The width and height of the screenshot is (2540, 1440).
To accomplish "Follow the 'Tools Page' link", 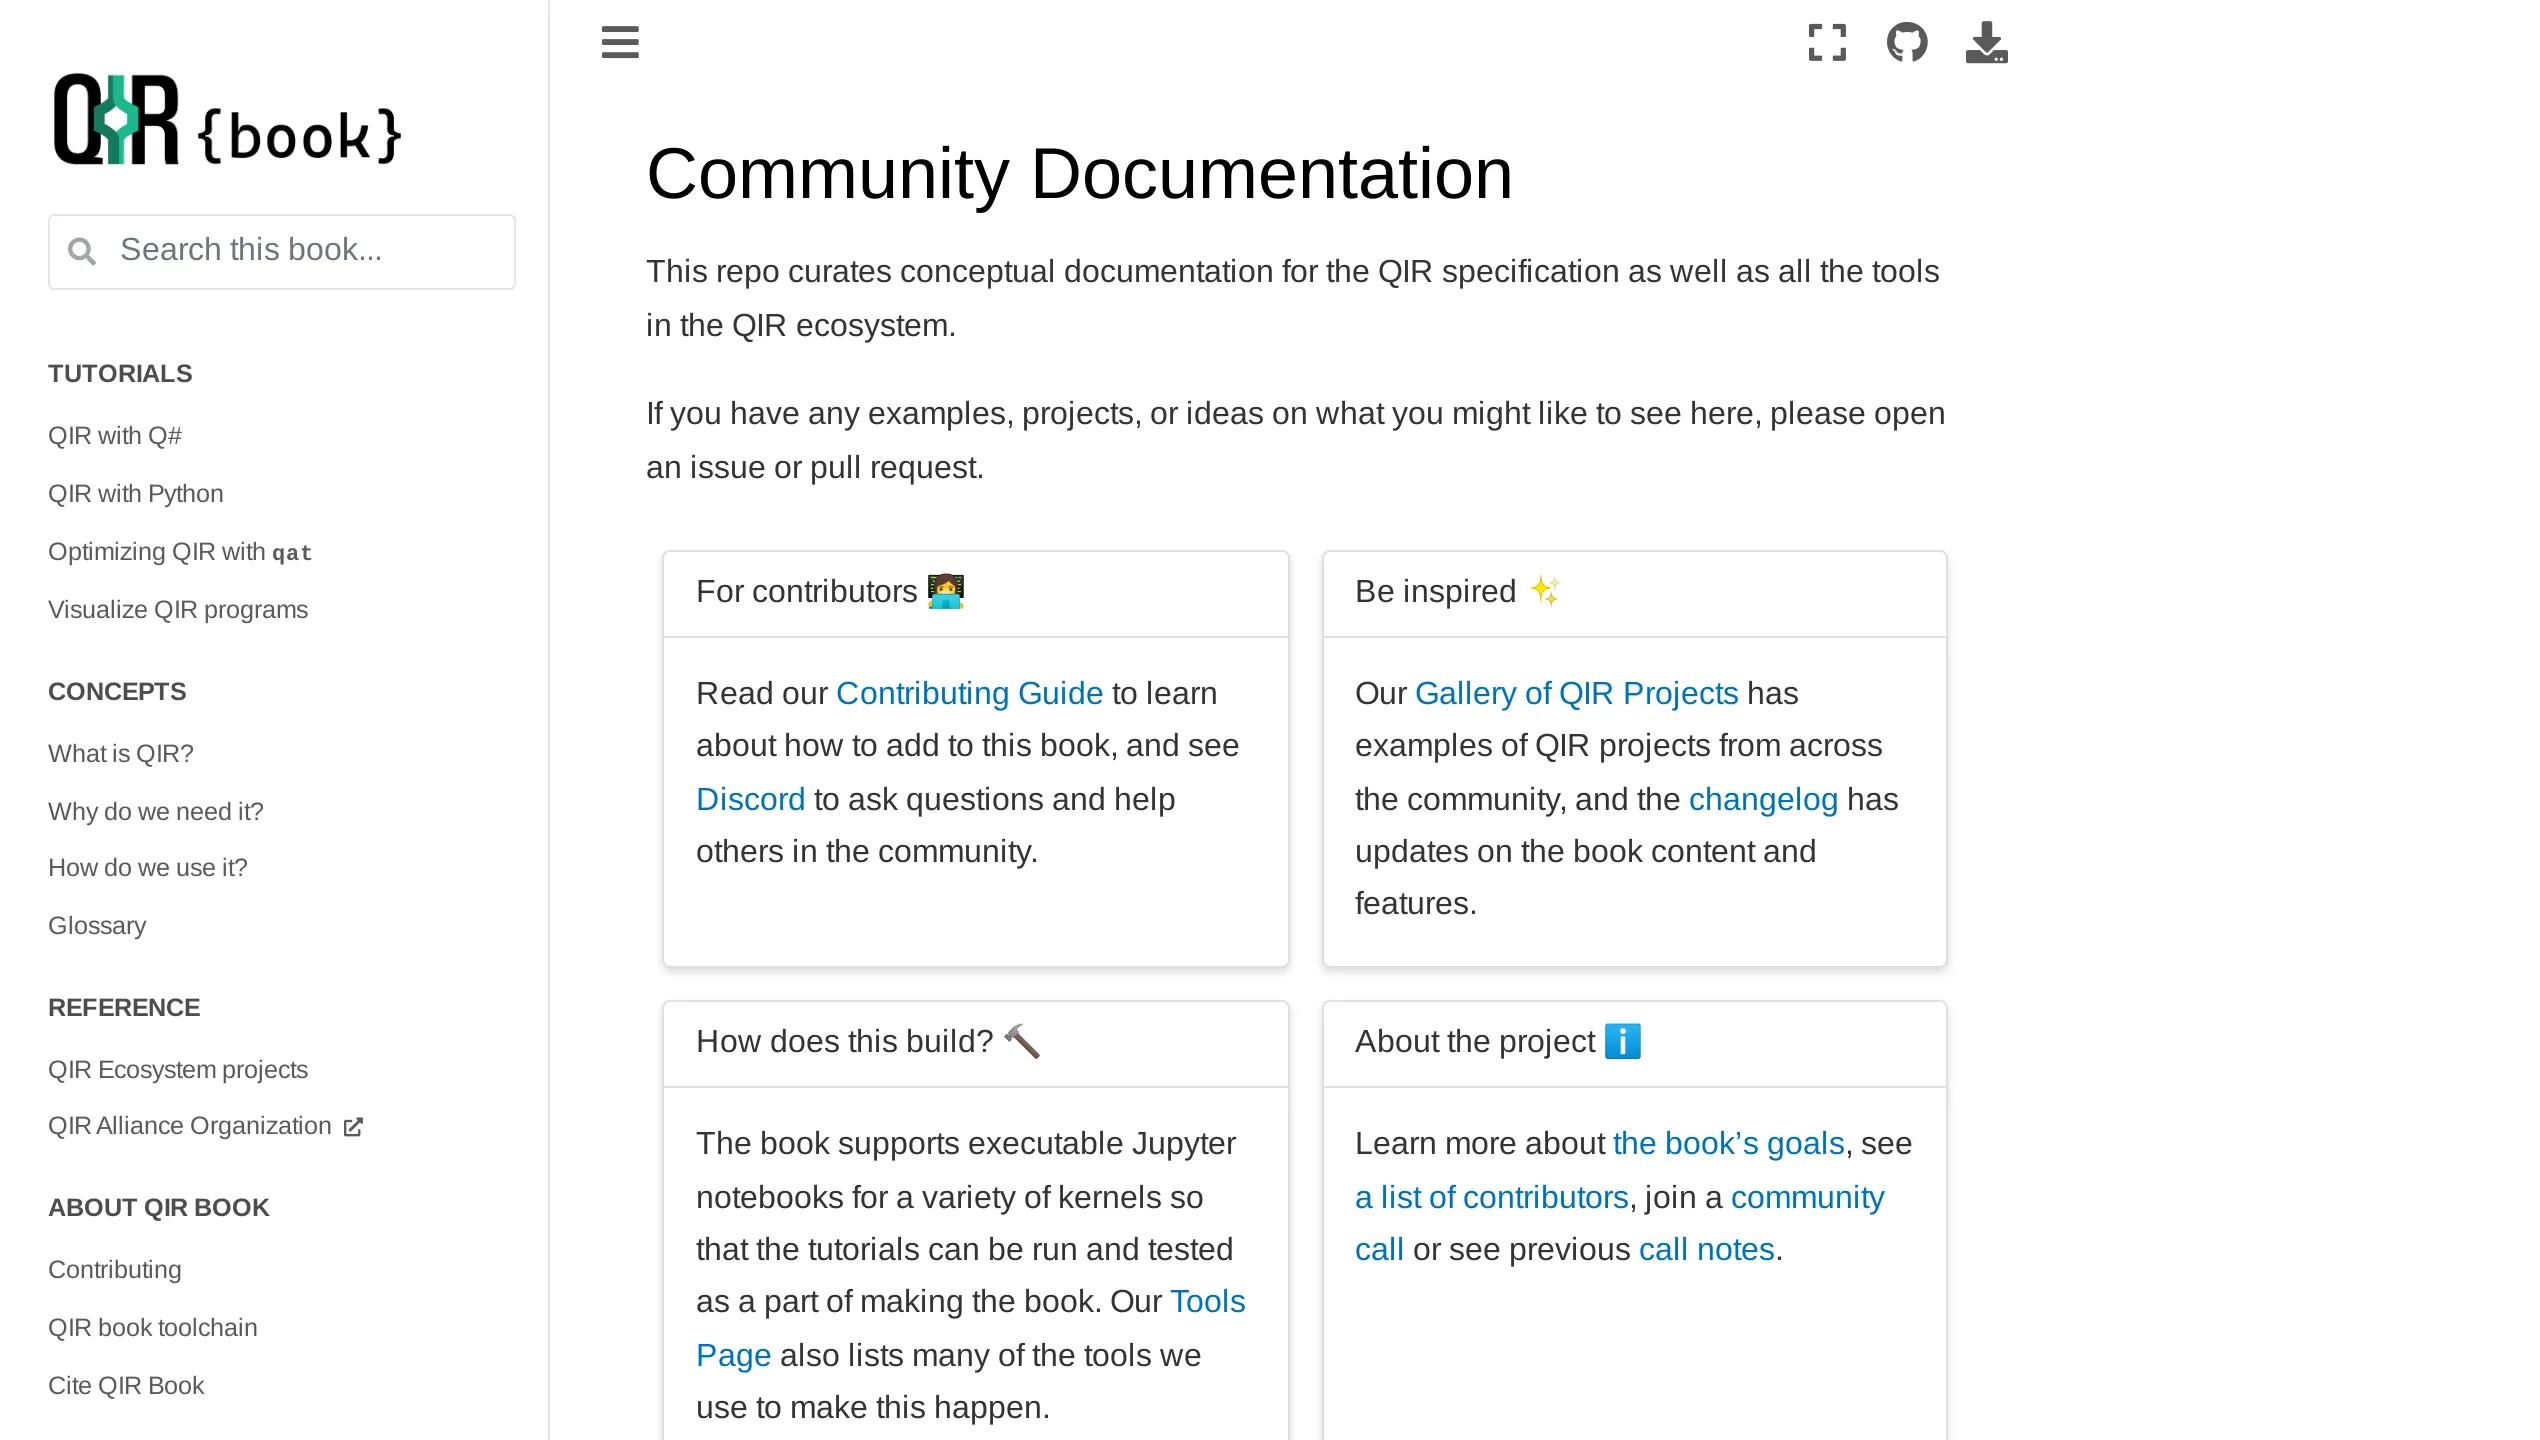I will click(1207, 1301).
